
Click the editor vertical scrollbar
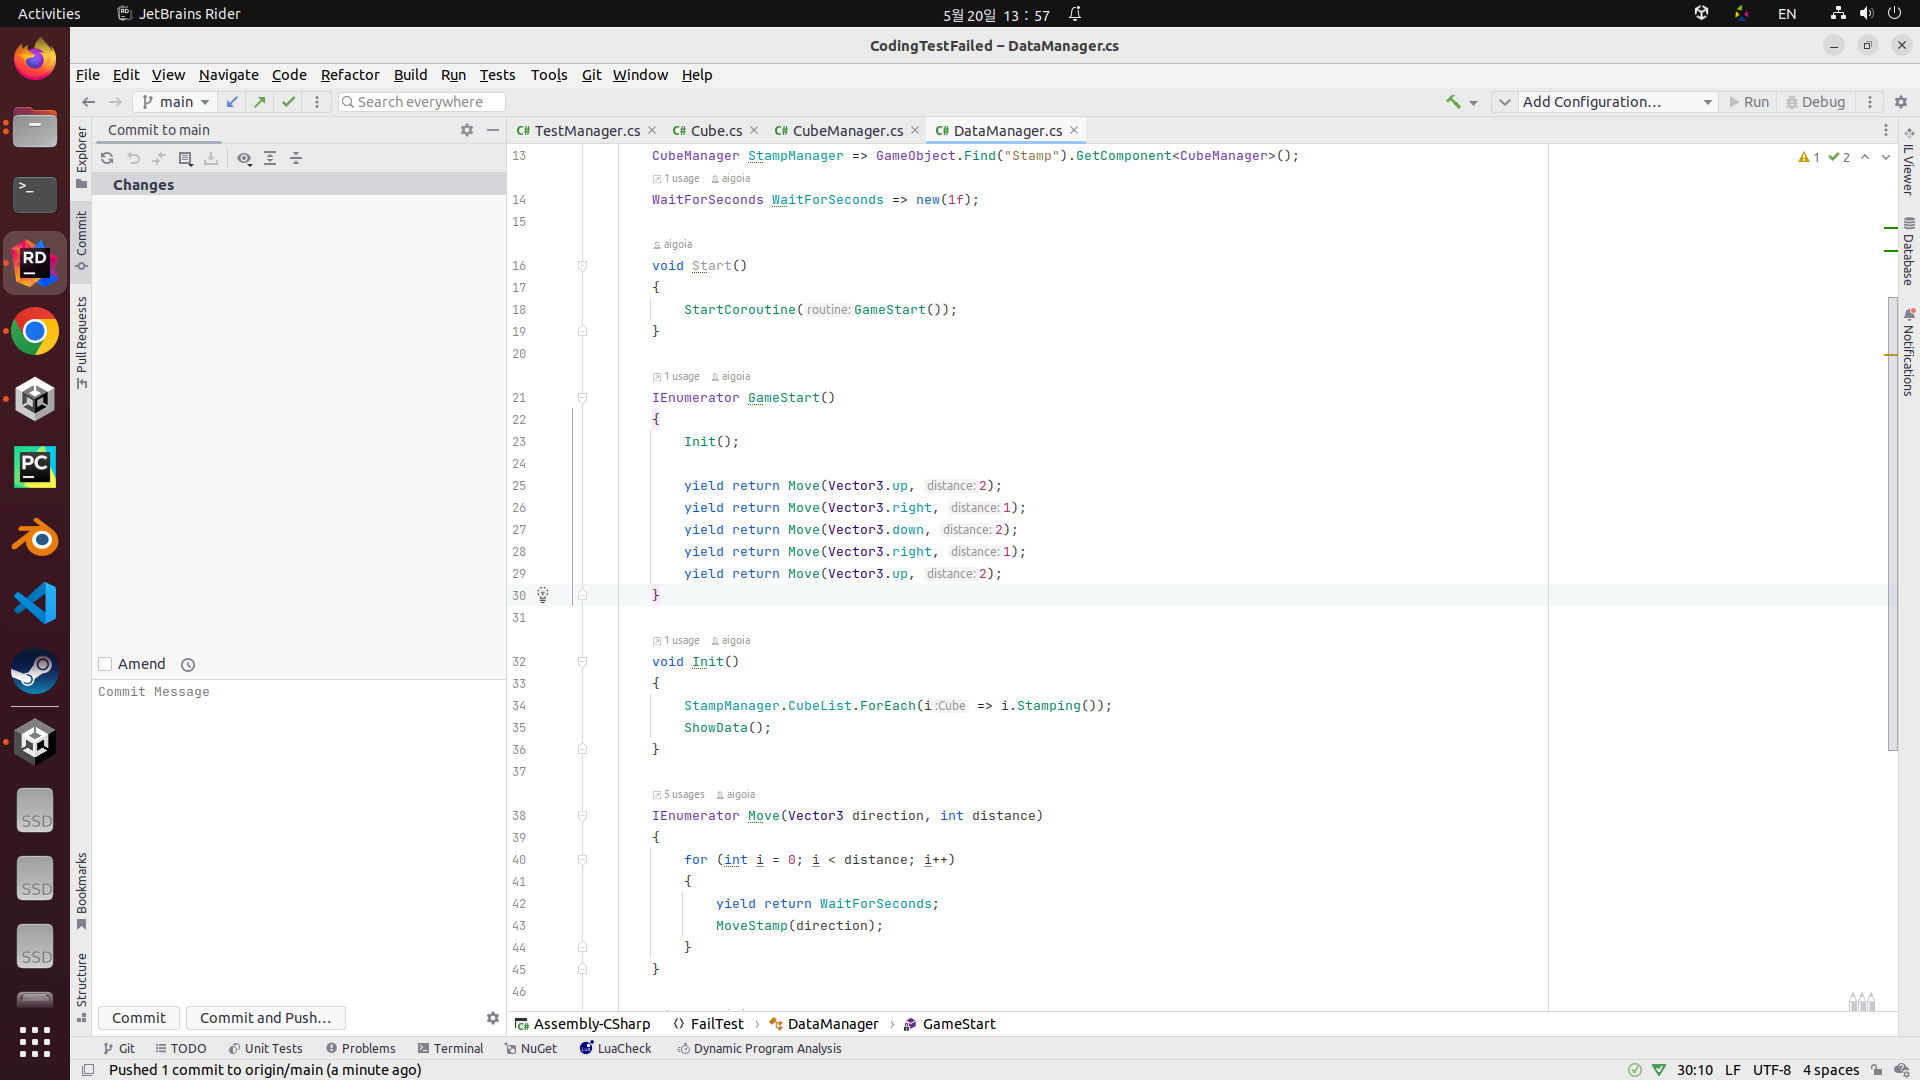coord(1892,523)
